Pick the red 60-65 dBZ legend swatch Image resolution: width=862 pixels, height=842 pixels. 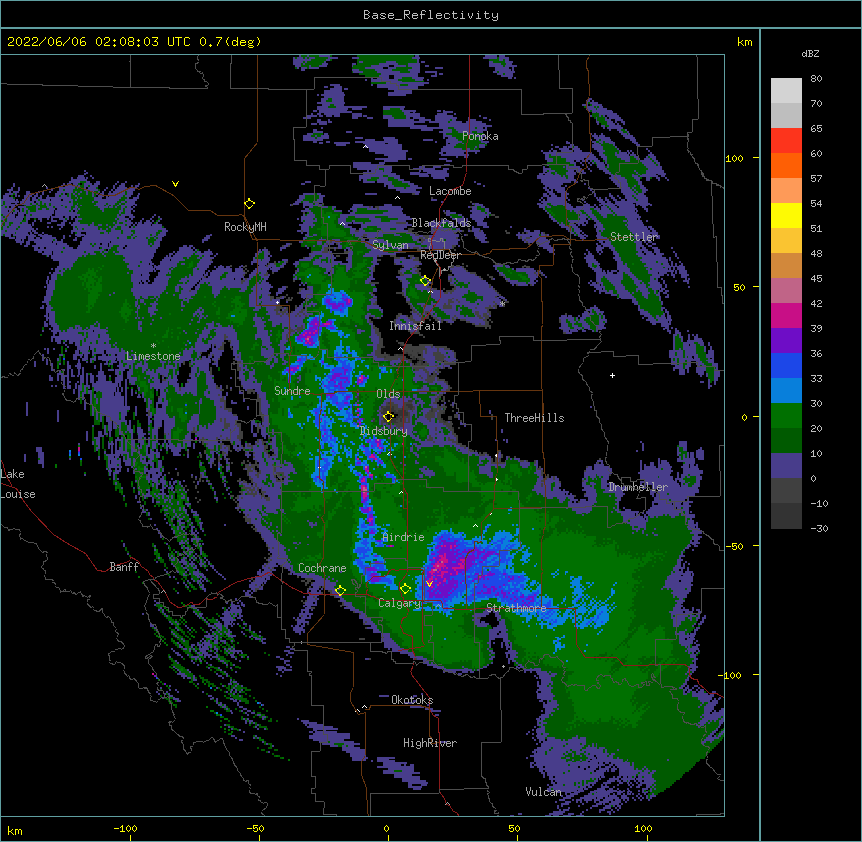tap(786, 141)
